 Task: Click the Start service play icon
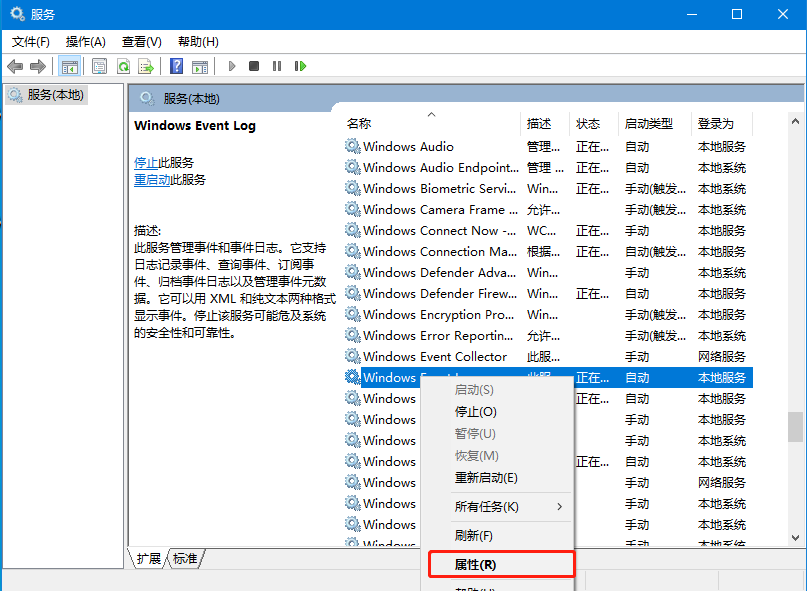pyautogui.click(x=232, y=66)
